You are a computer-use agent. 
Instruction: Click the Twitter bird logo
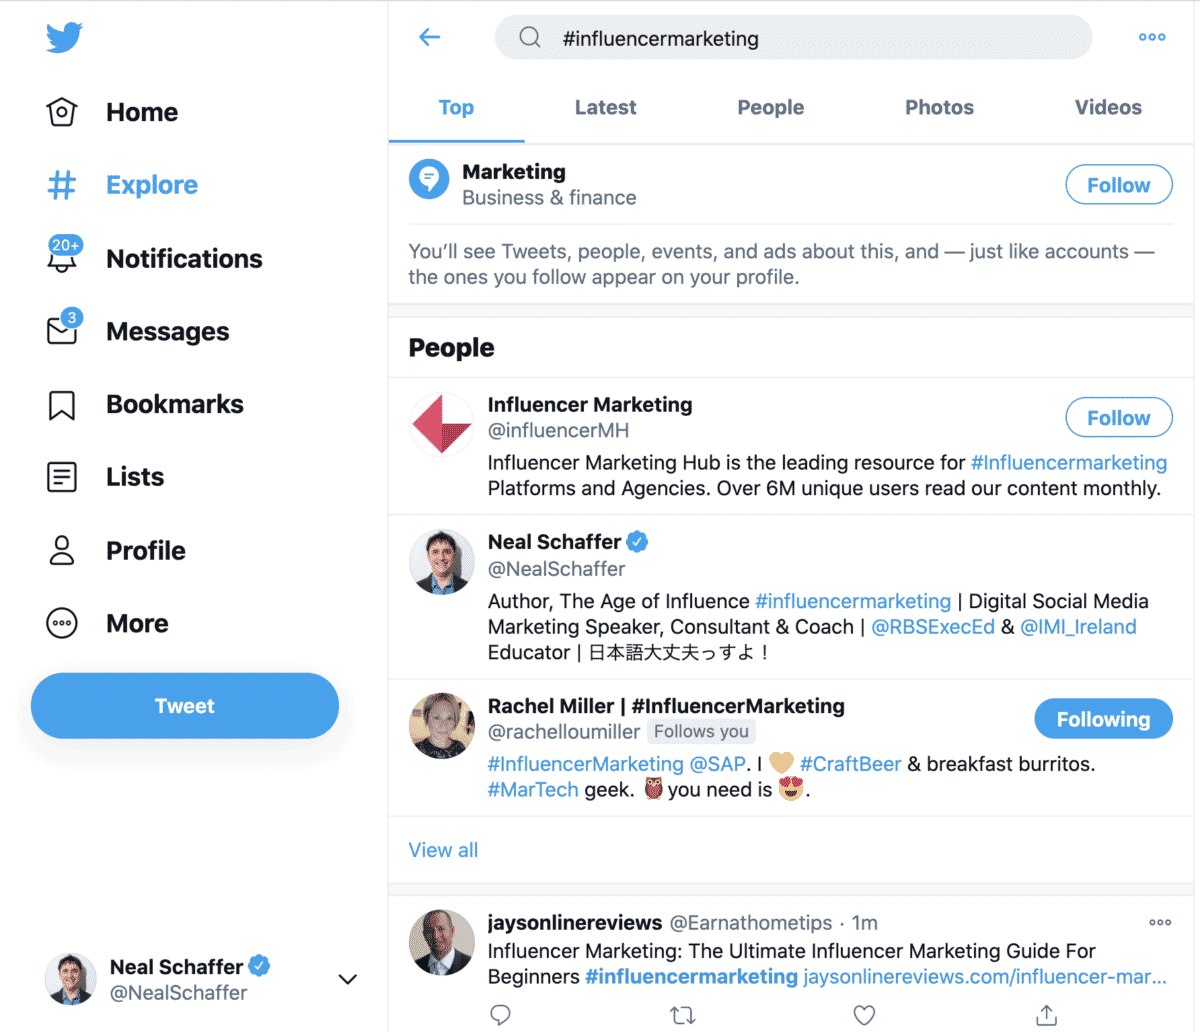click(63, 37)
